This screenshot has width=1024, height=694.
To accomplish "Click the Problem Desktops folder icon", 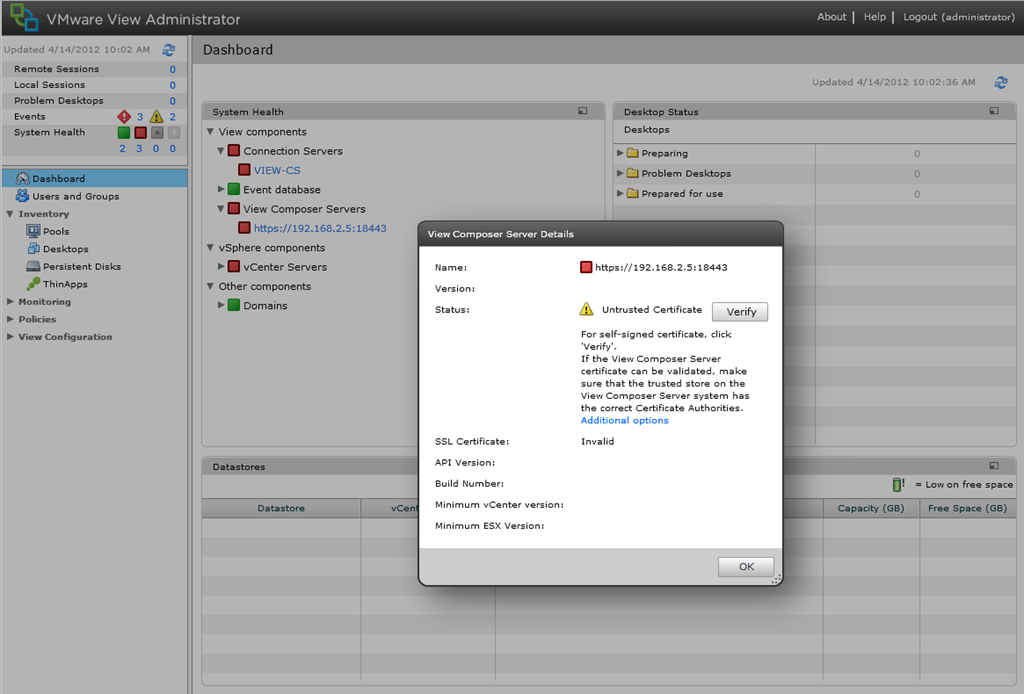I will [632, 173].
